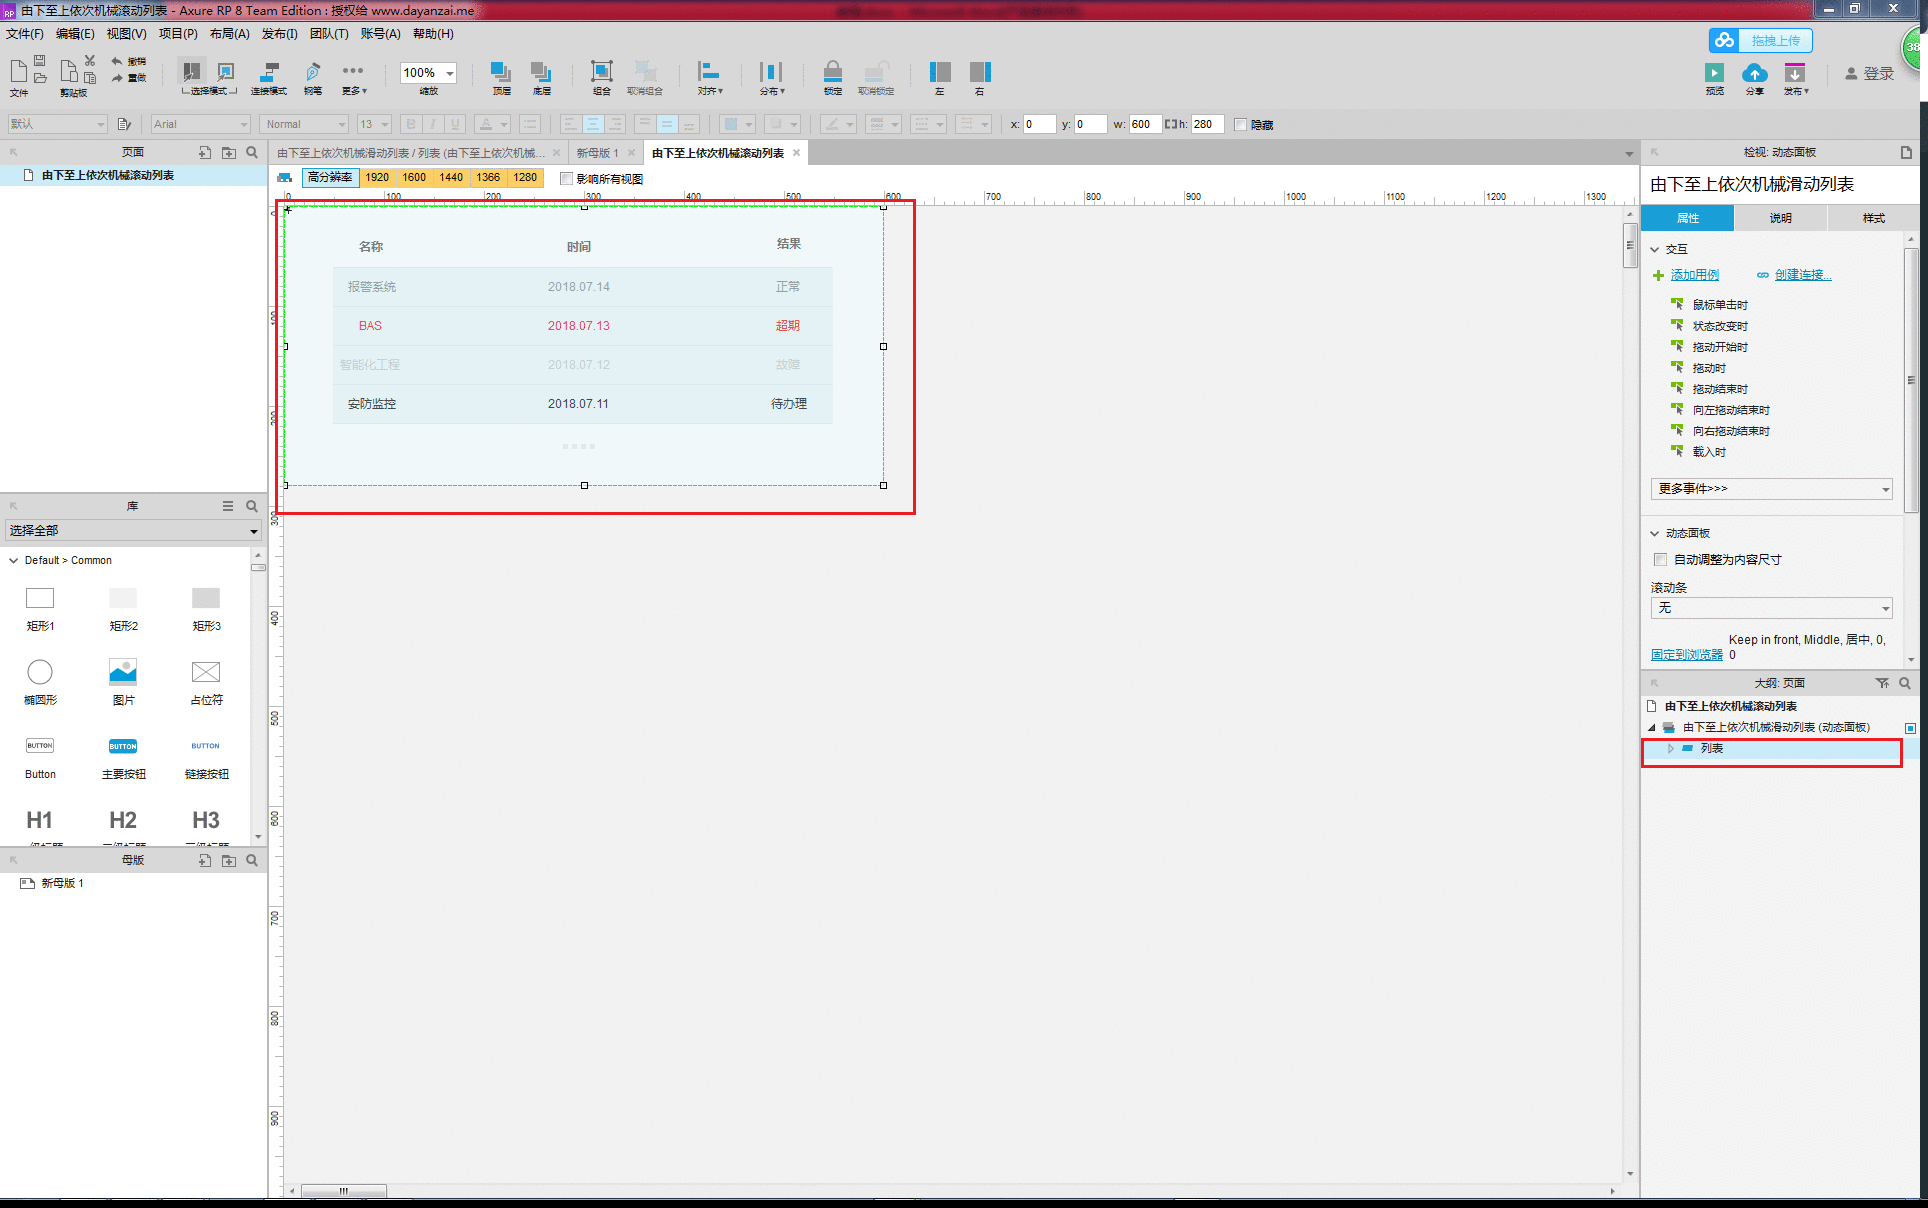
Task: Click the 固定到浏览器 link
Action: (1686, 655)
